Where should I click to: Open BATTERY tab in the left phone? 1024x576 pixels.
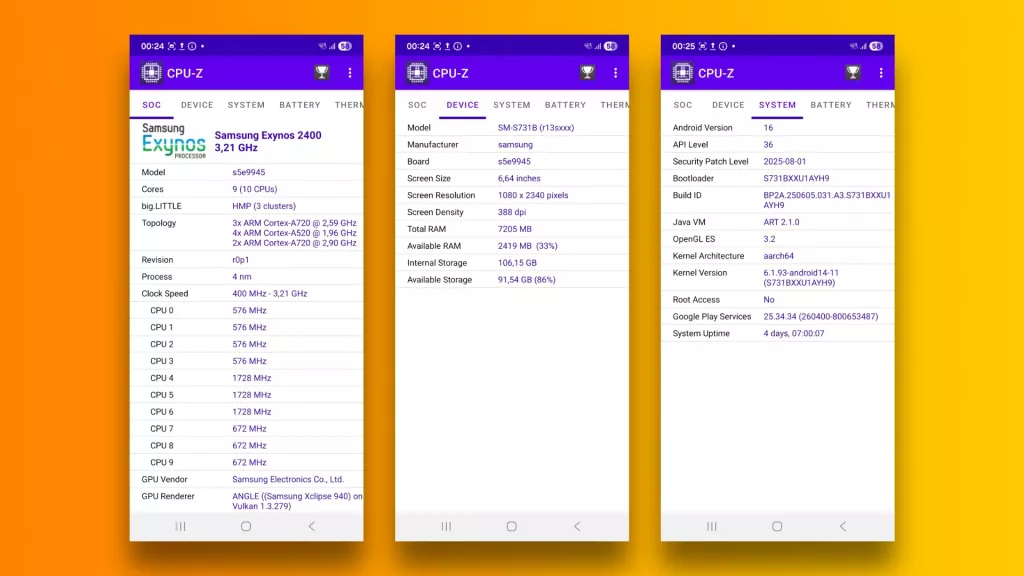click(300, 105)
